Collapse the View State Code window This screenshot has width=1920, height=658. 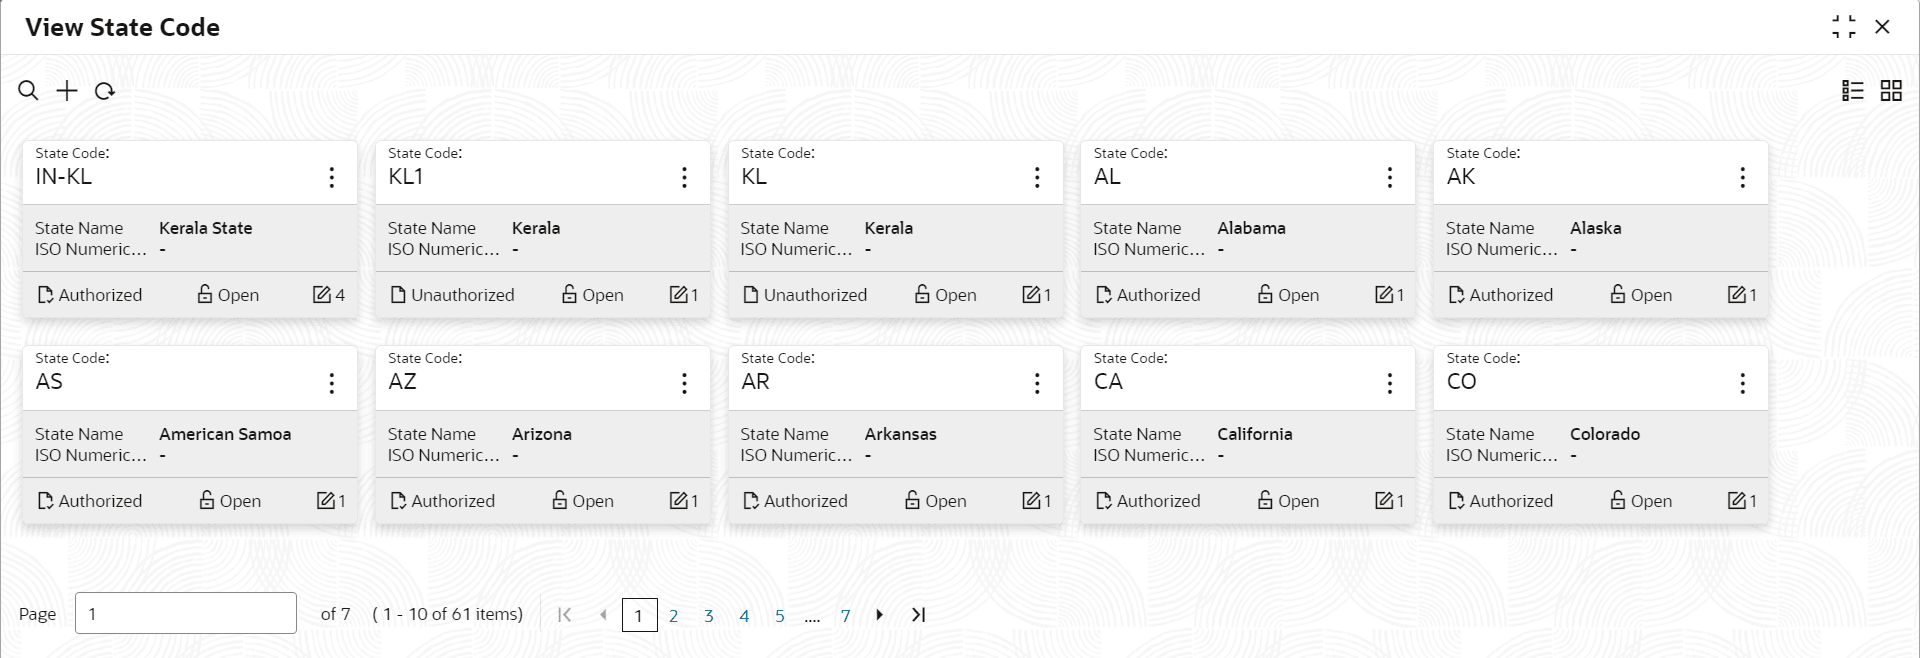click(1844, 27)
